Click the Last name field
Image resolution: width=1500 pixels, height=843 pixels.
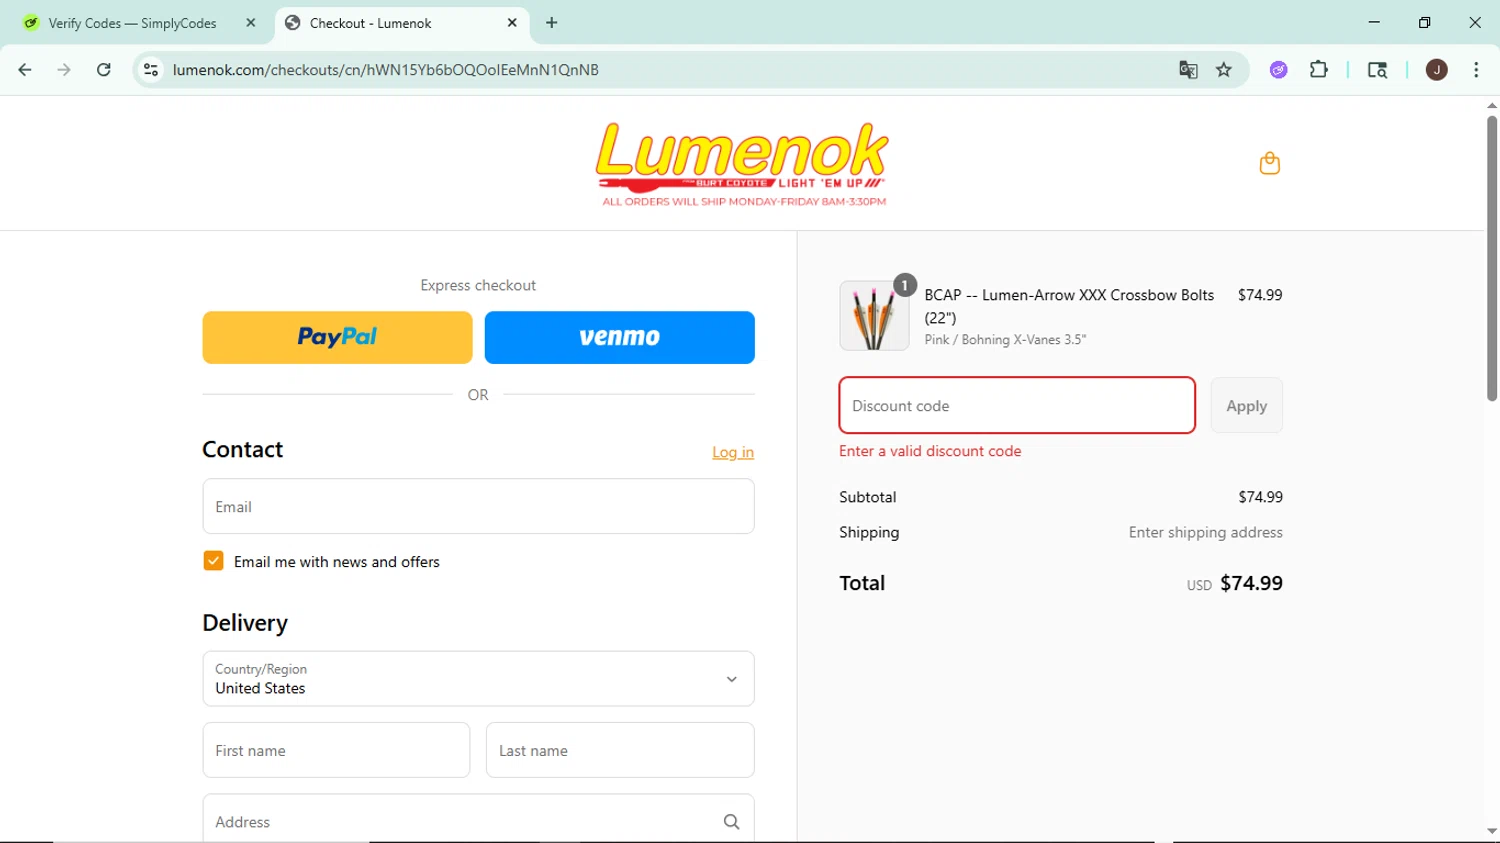[620, 750]
